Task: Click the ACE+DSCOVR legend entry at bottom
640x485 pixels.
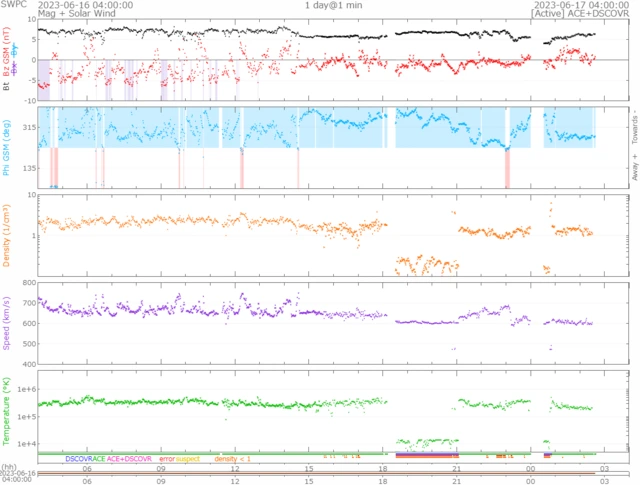Action: click(x=130, y=459)
